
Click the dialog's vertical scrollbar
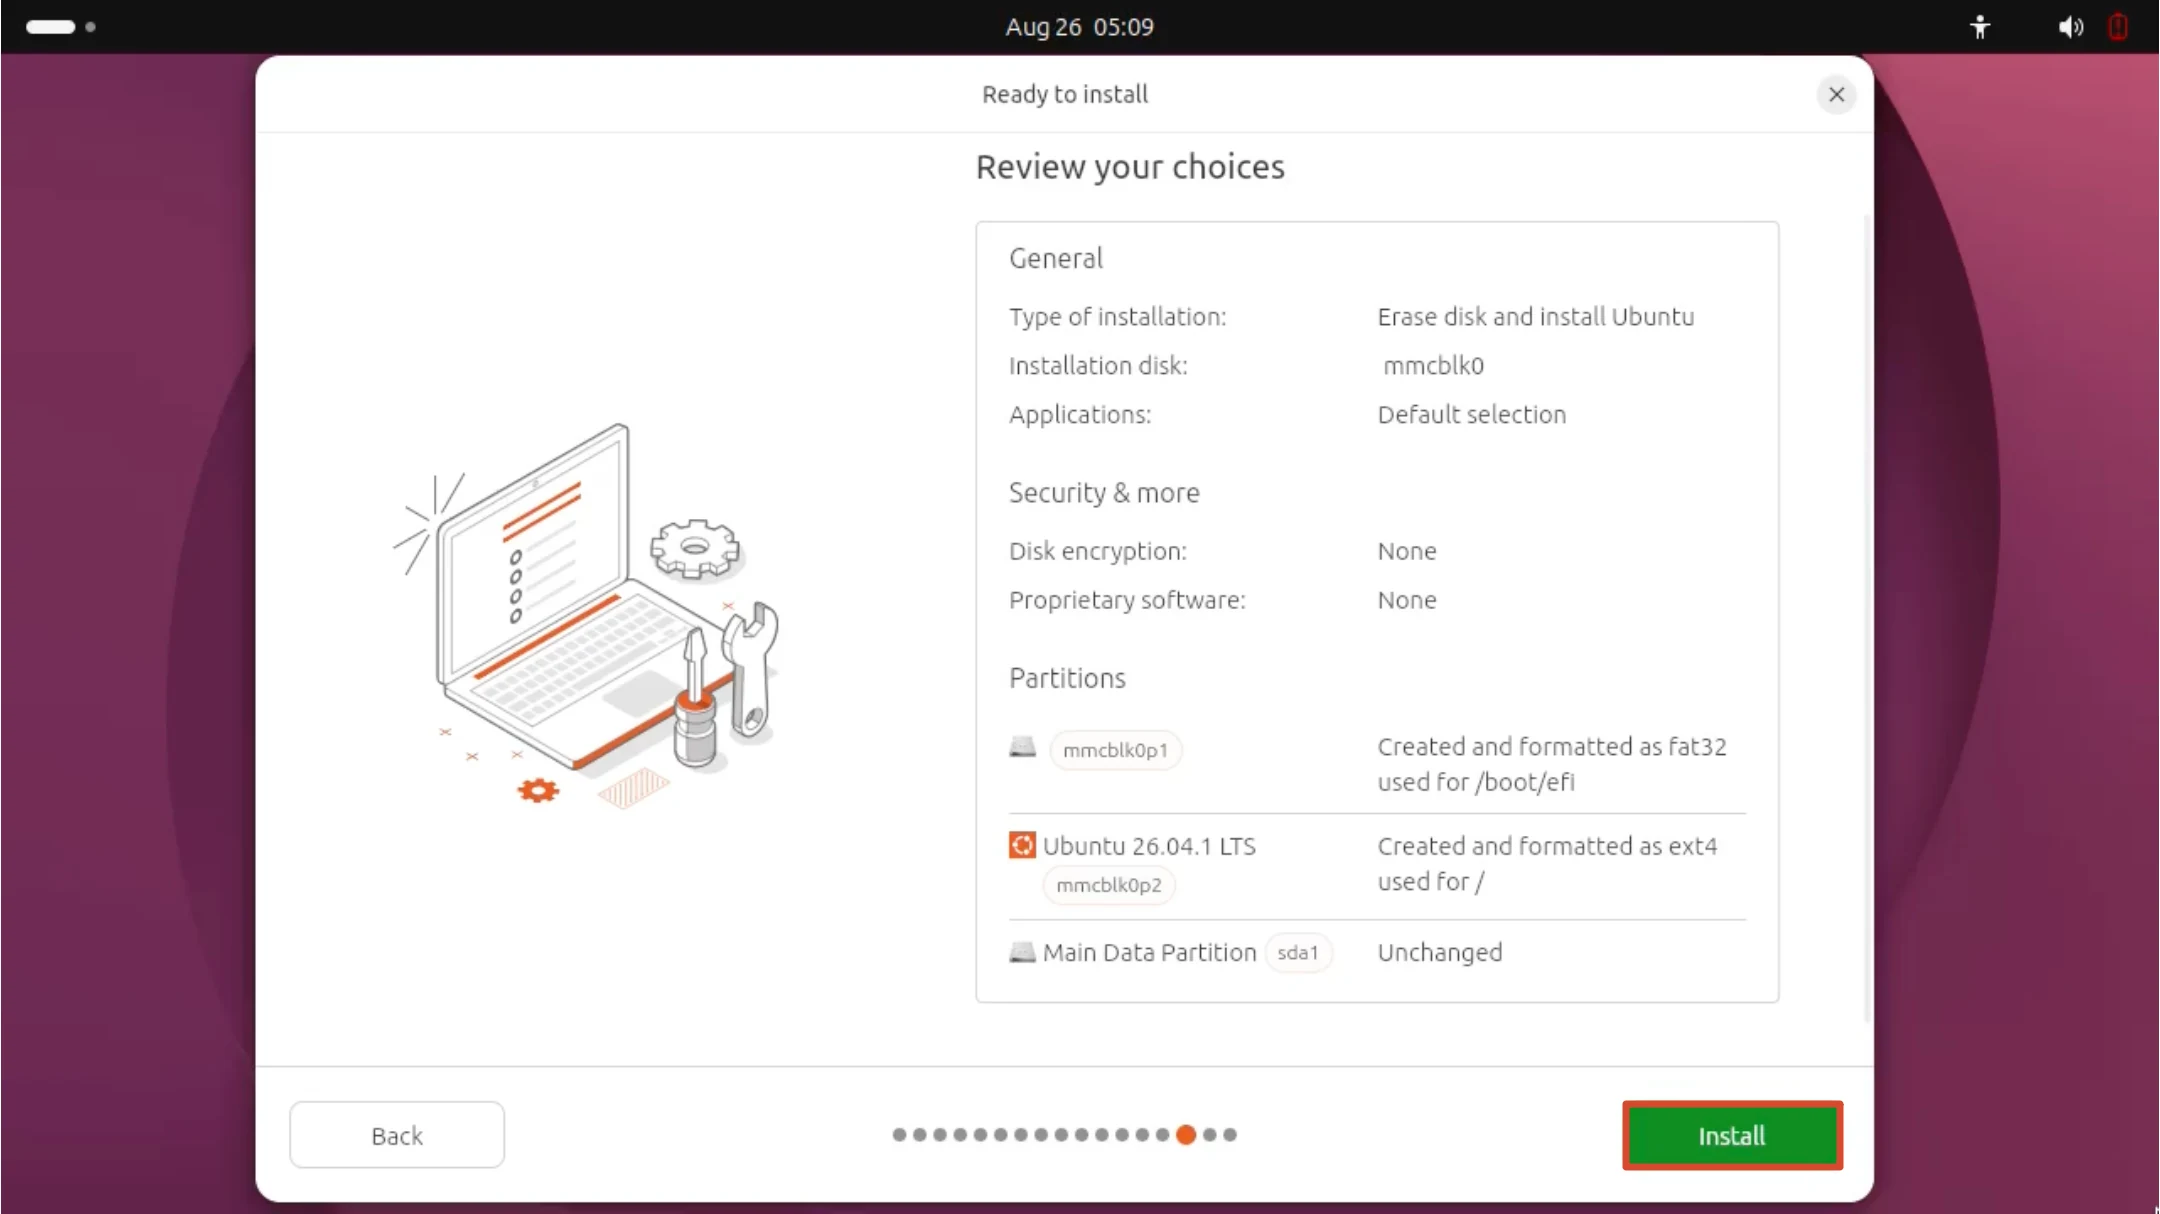tap(1867, 617)
